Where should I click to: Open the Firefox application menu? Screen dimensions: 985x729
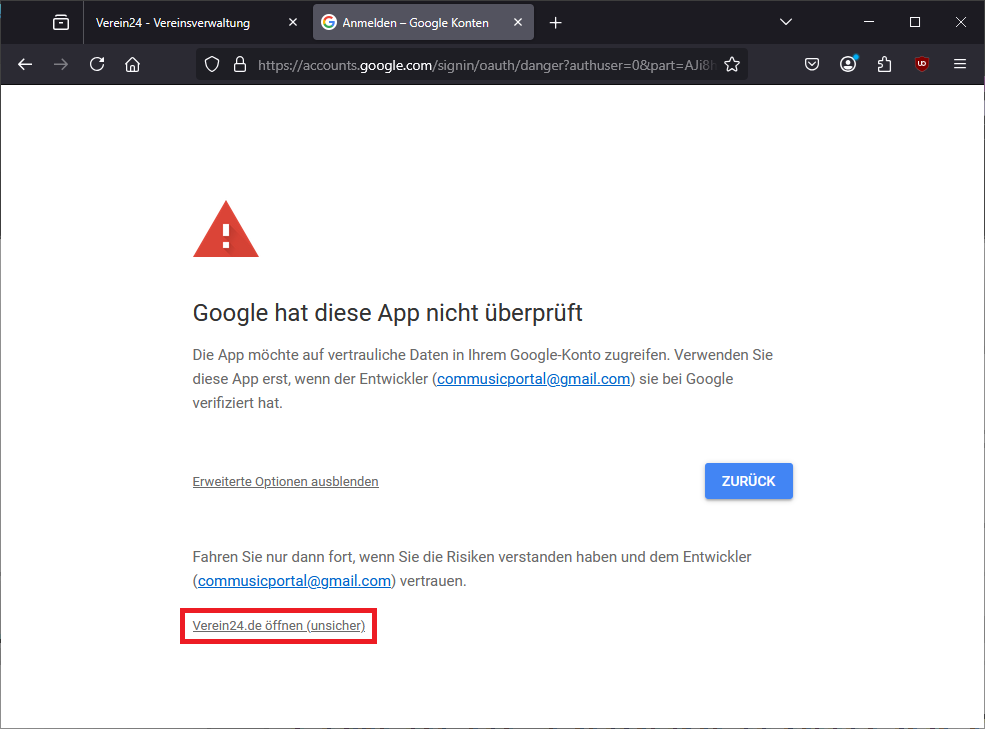960,64
